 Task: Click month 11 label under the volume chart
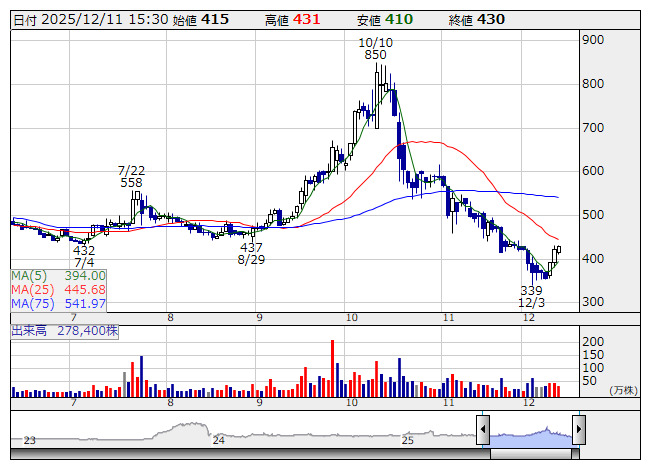click(x=448, y=403)
